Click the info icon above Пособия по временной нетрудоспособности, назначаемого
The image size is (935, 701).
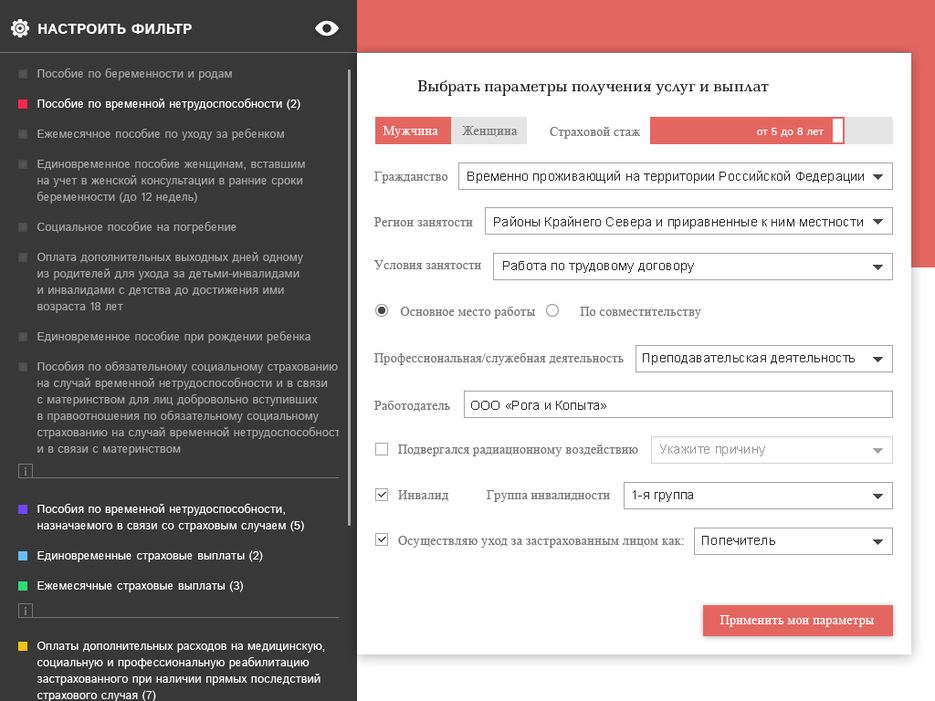pyautogui.click(x=25, y=471)
